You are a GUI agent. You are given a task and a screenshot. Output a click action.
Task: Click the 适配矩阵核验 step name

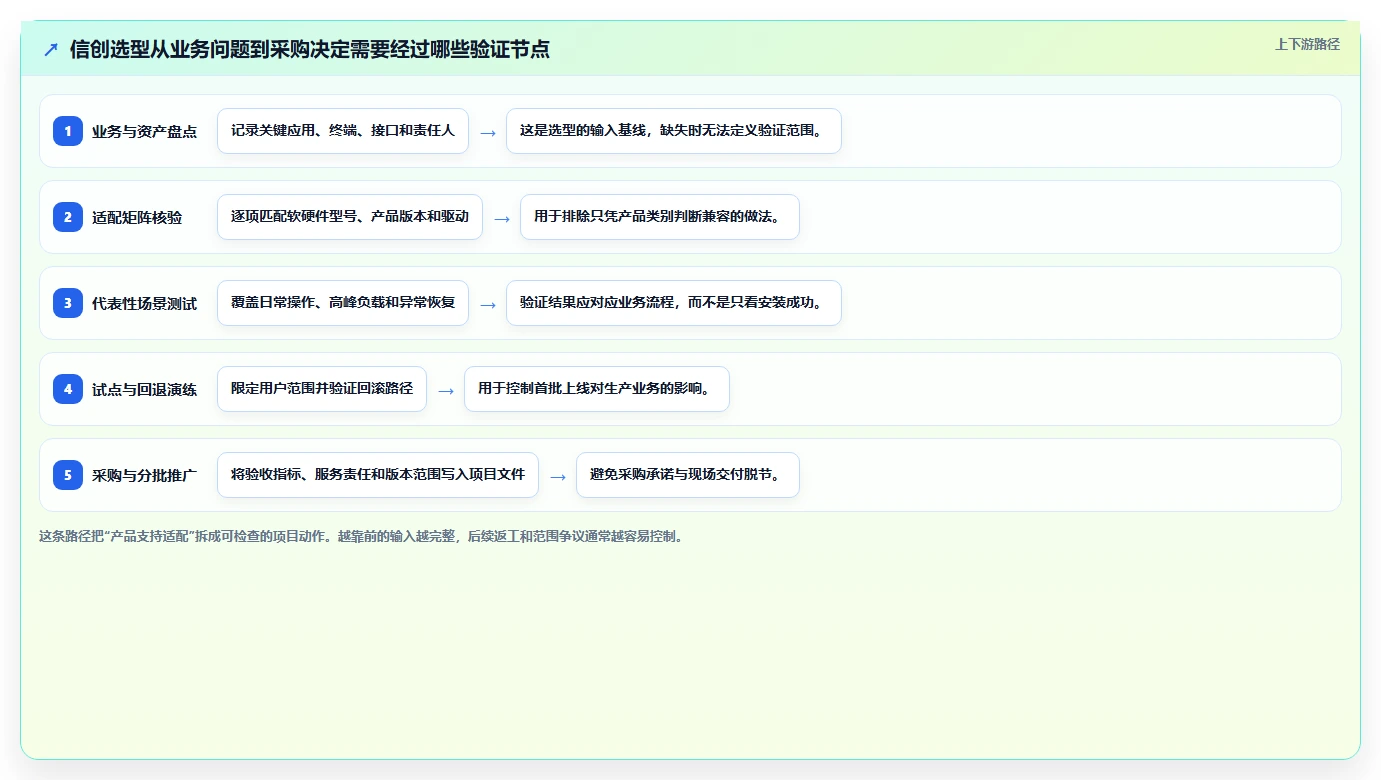[x=137, y=217]
